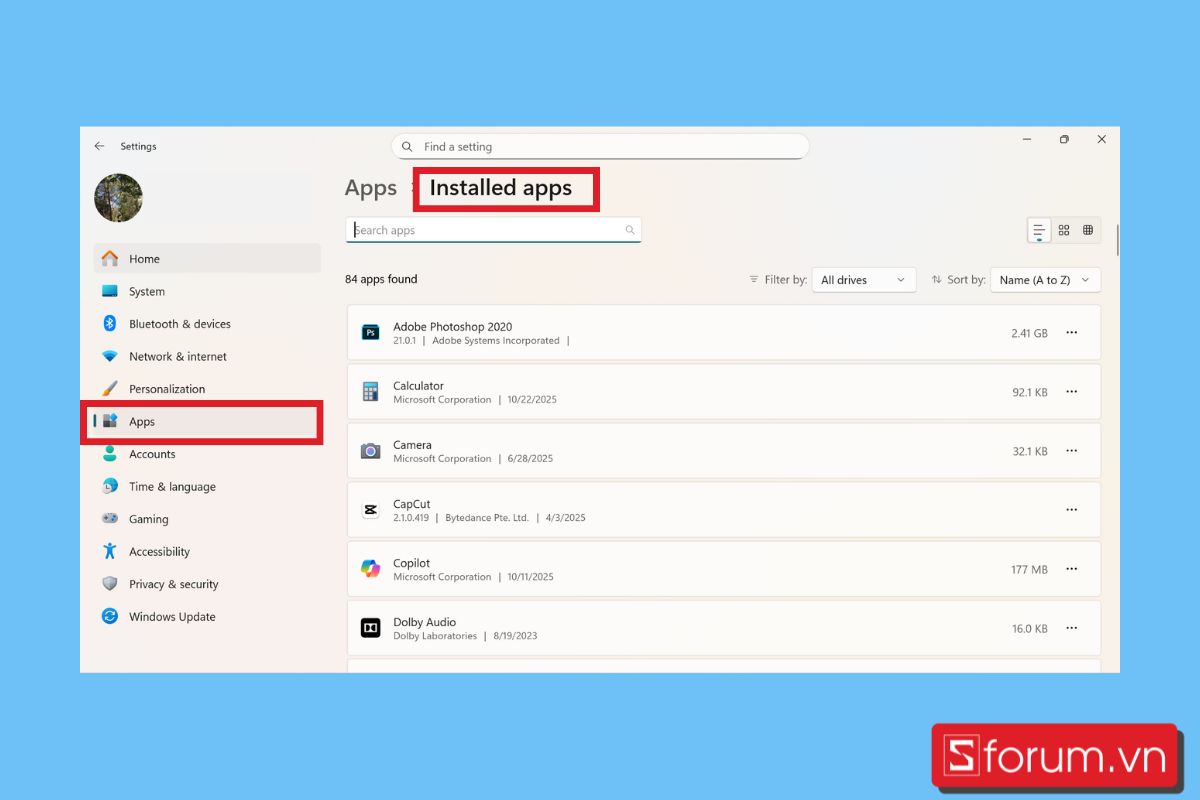1200x800 pixels.
Task: Open Accounts settings
Action: 207,454
